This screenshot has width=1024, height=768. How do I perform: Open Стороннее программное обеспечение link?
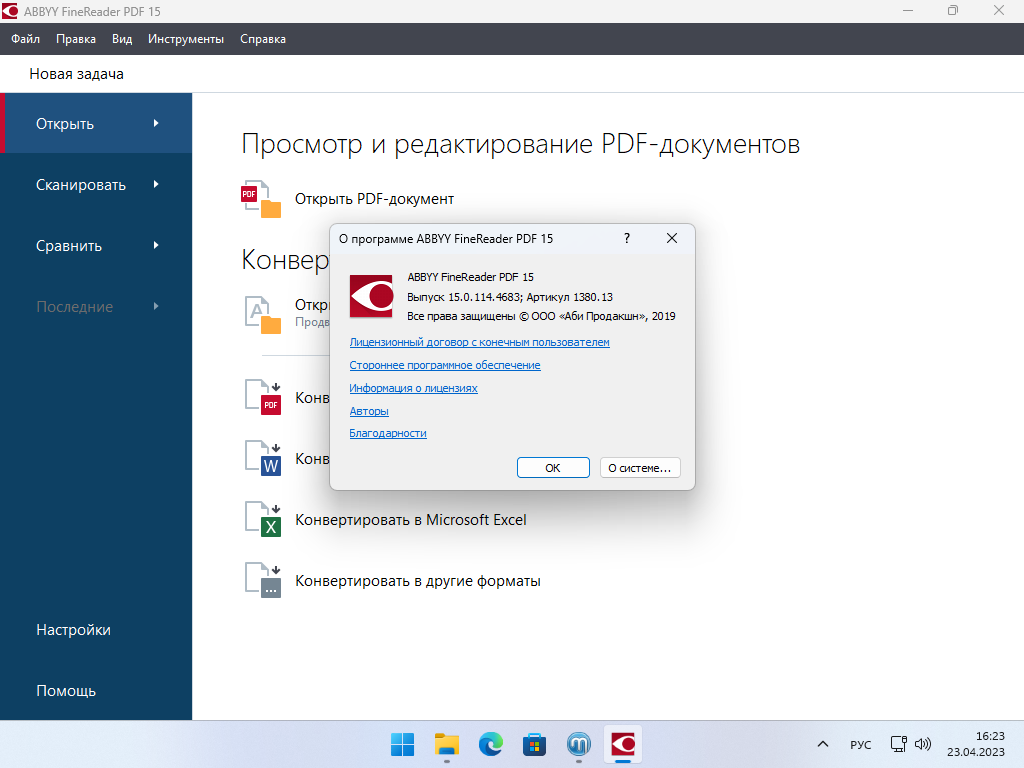[445, 365]
